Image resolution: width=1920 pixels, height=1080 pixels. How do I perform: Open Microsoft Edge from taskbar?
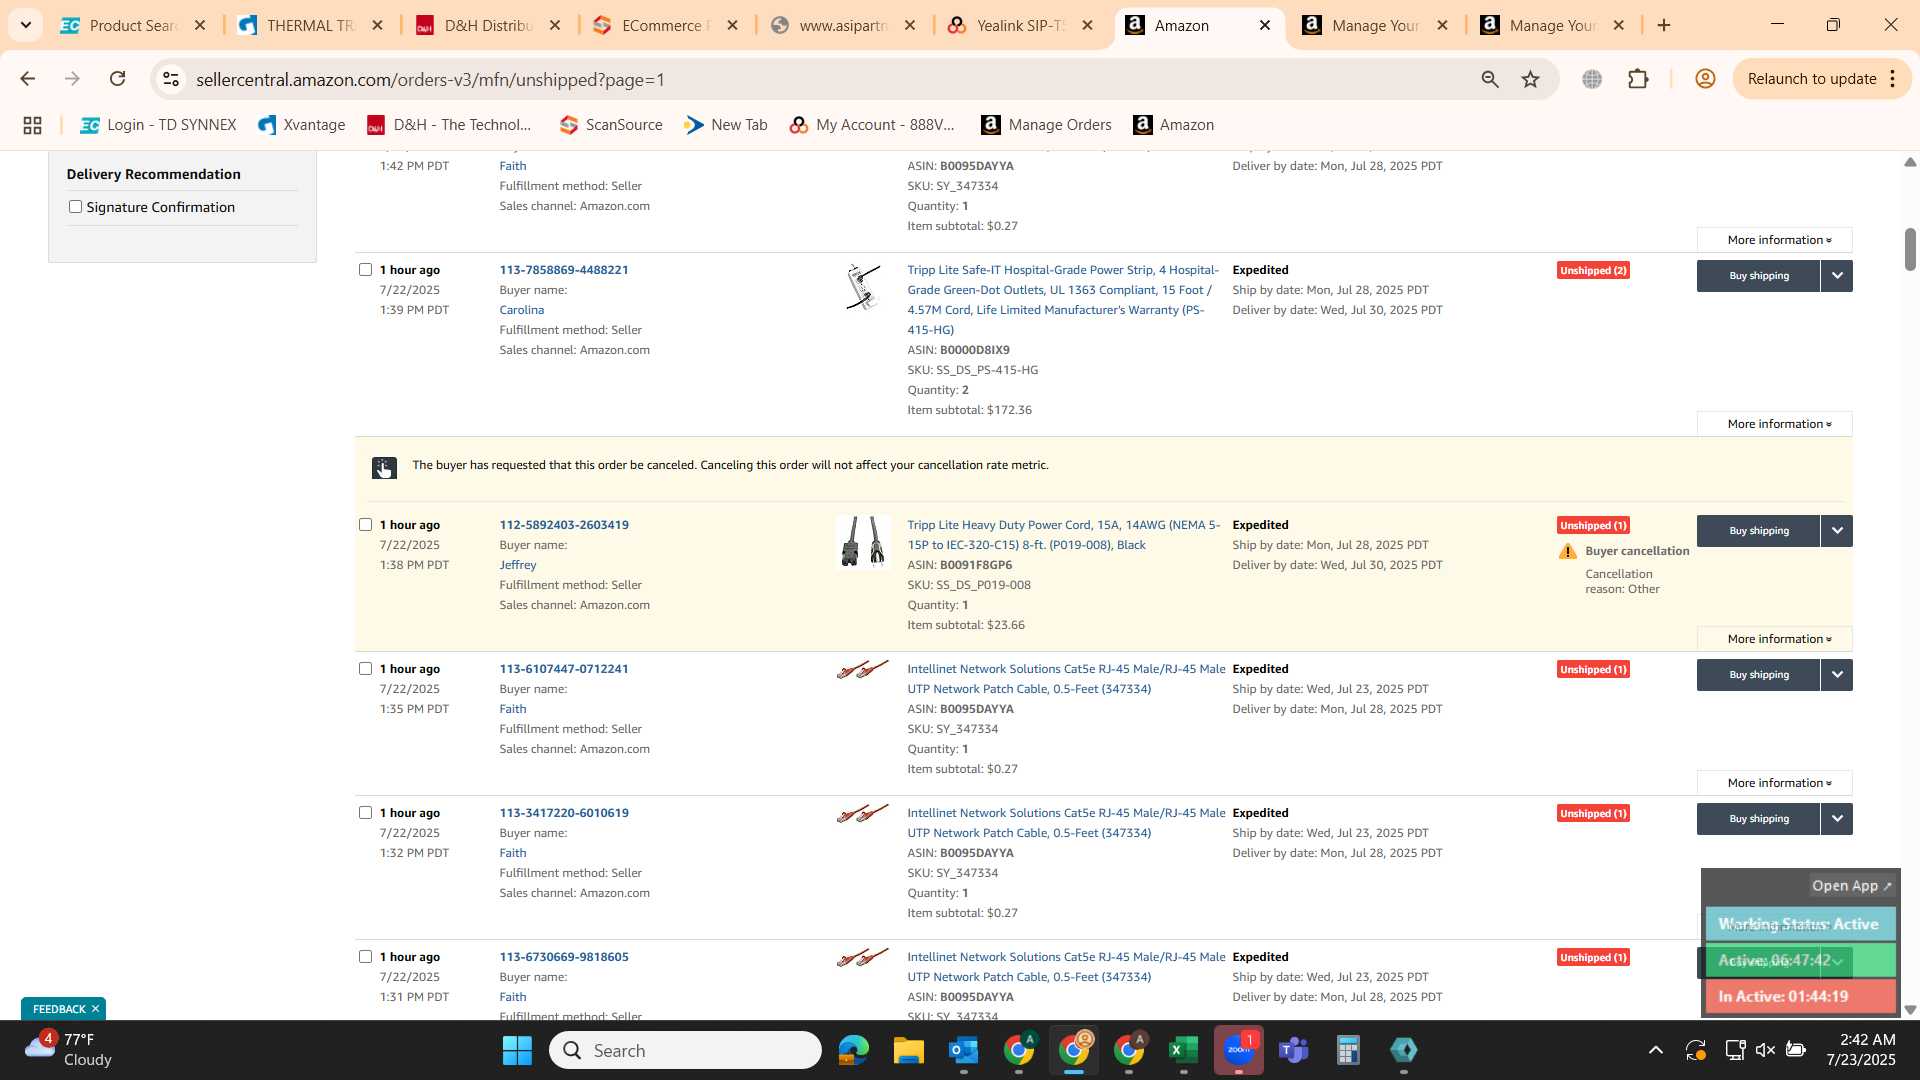pos(853,1051)
